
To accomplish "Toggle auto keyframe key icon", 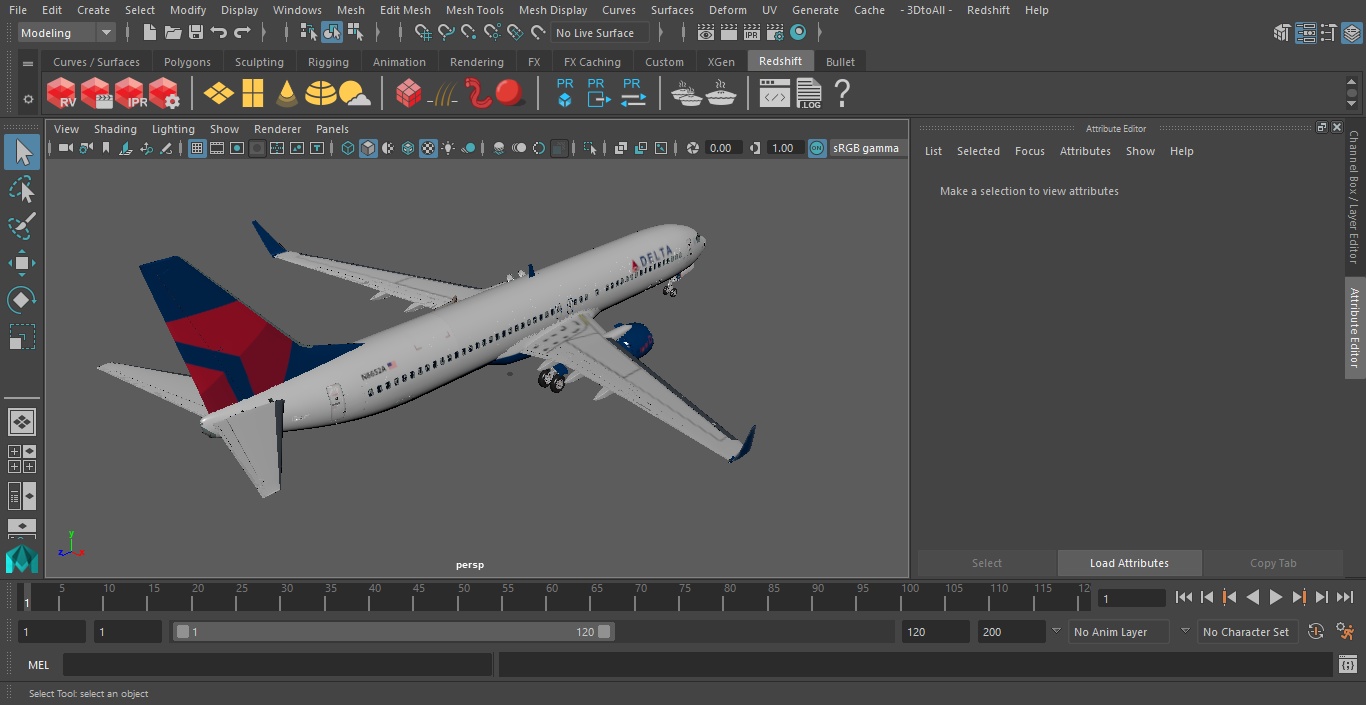I will (1316, 632).
